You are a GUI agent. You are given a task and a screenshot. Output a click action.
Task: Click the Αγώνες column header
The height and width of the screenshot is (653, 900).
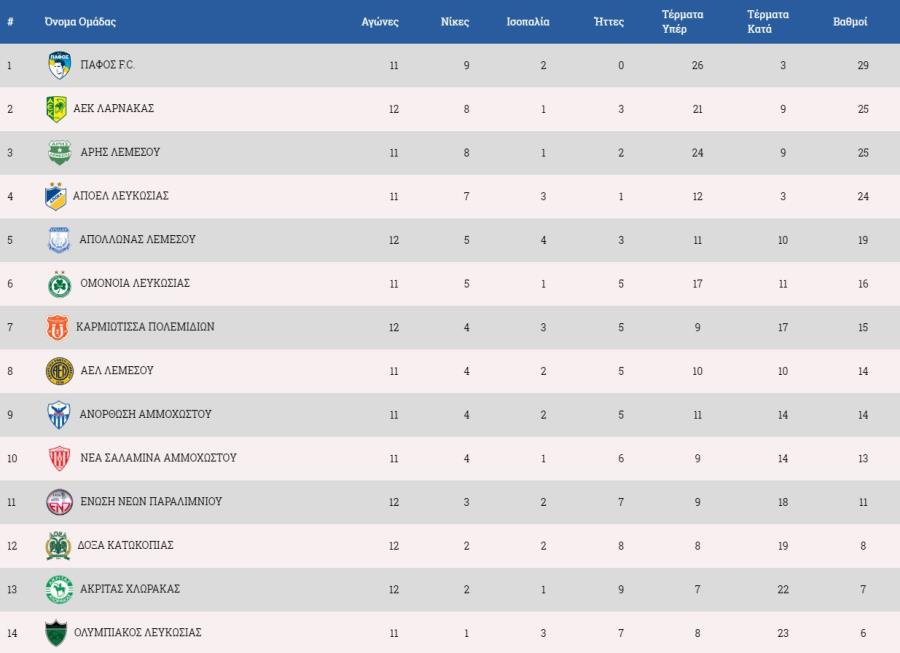(380, 22)
